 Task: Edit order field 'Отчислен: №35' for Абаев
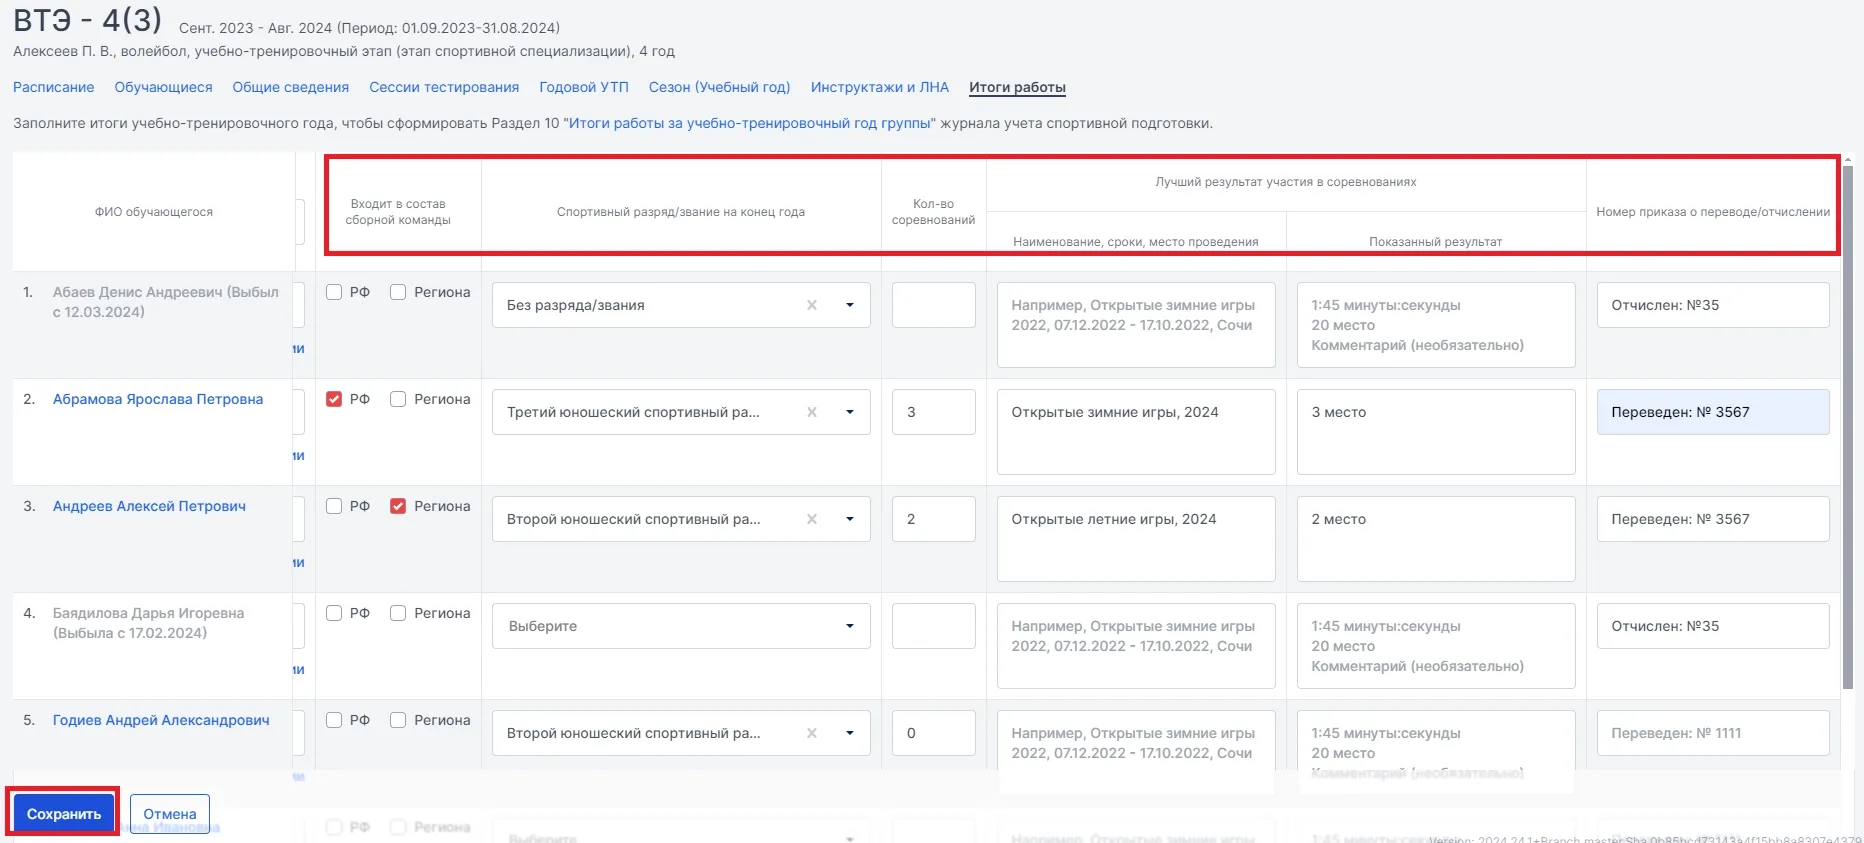(1713, 305)
